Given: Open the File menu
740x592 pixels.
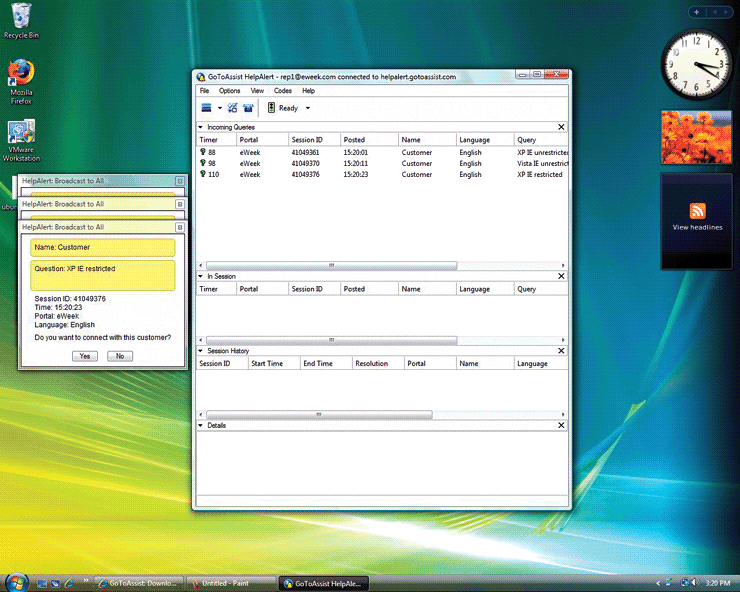Looking at the screenshot, I should tap(204, 91).
